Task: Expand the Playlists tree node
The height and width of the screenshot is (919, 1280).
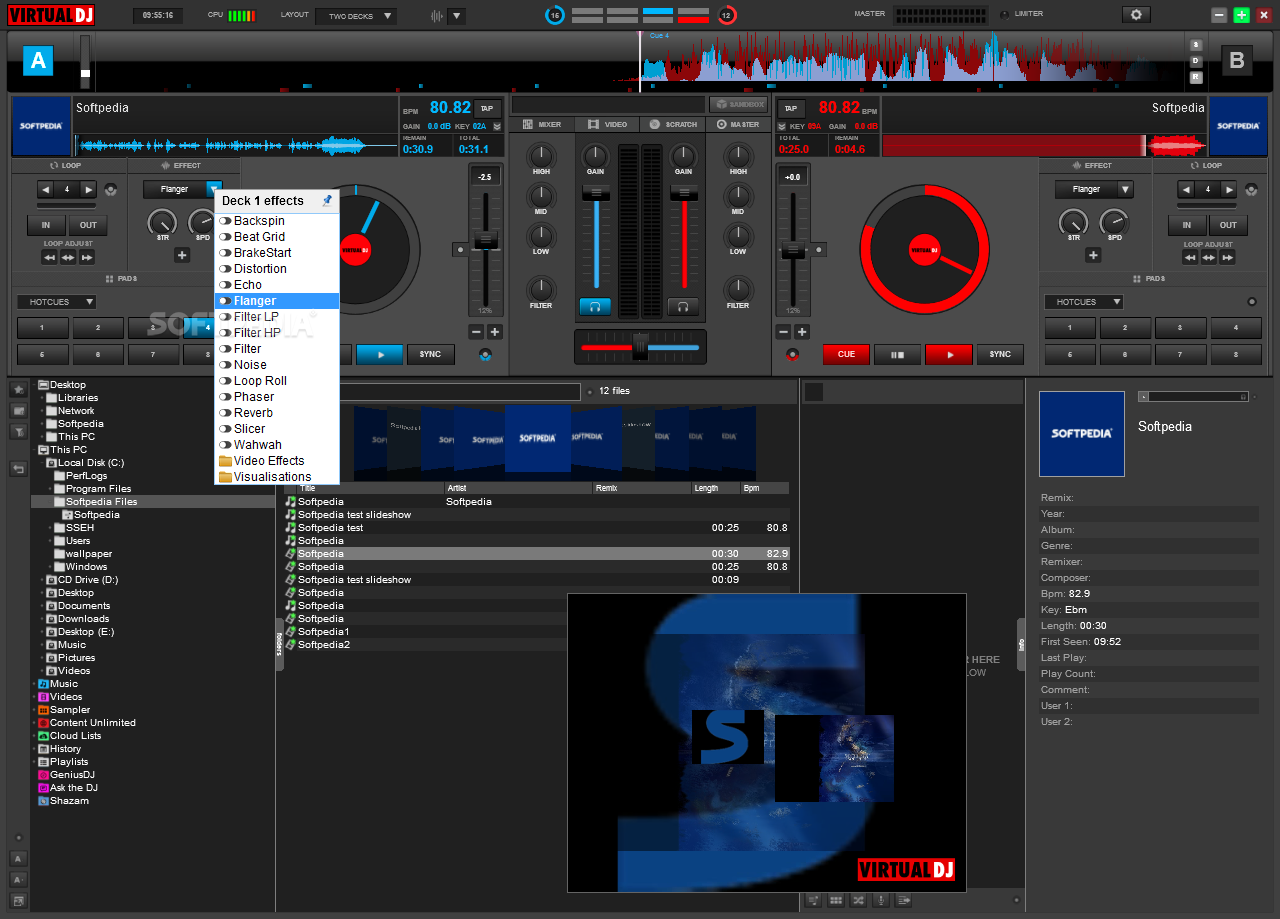Action: coord(34,762)
